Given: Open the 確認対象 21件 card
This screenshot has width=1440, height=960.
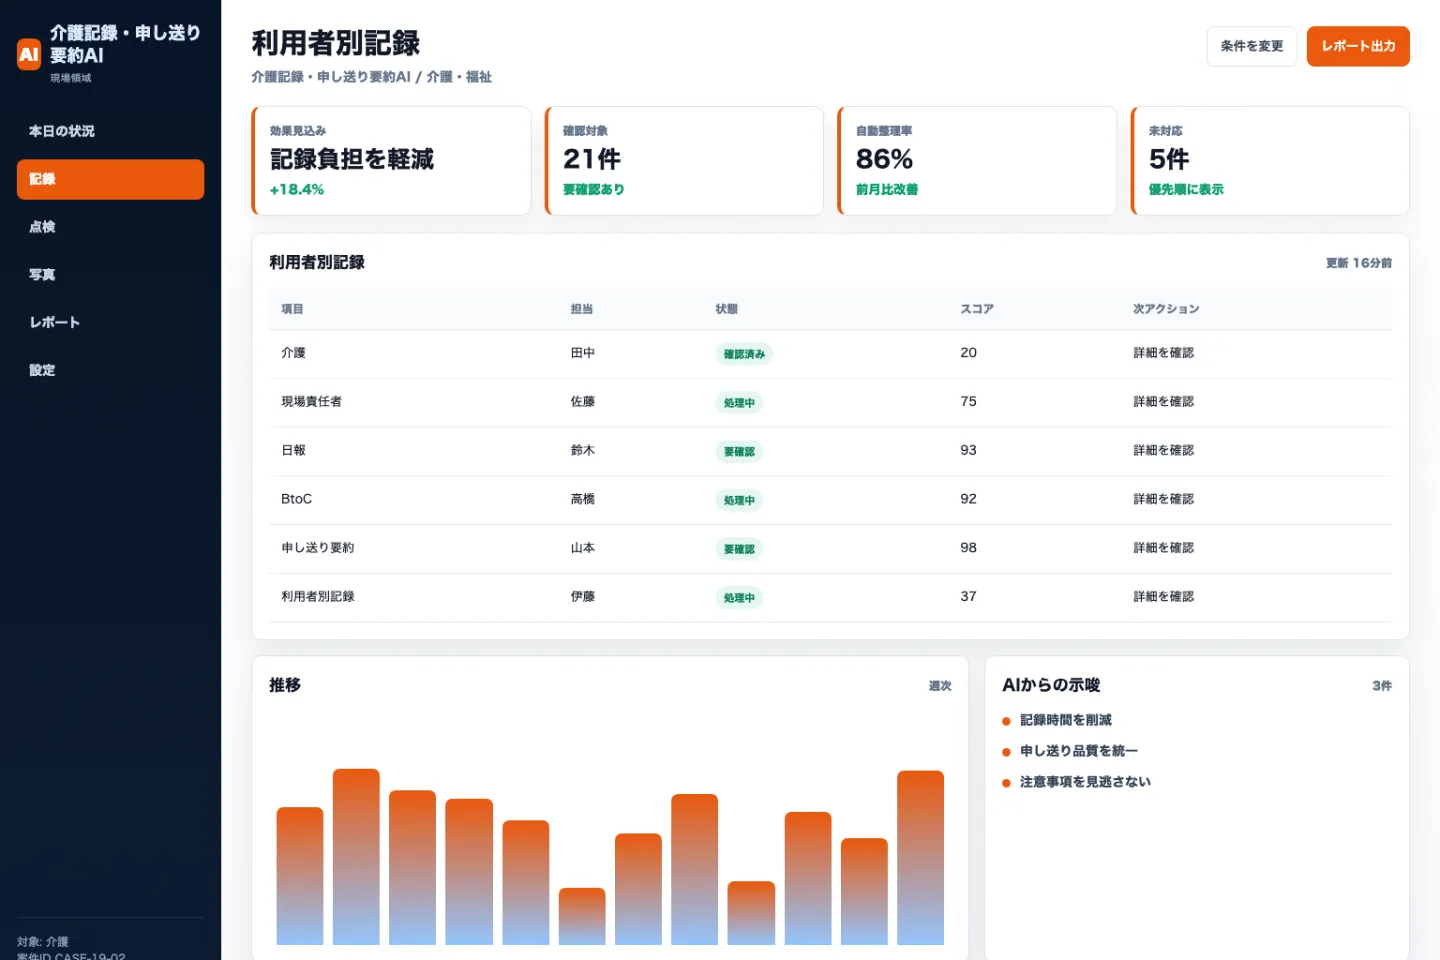Looking at the screenshot, I should pos(684,160).
